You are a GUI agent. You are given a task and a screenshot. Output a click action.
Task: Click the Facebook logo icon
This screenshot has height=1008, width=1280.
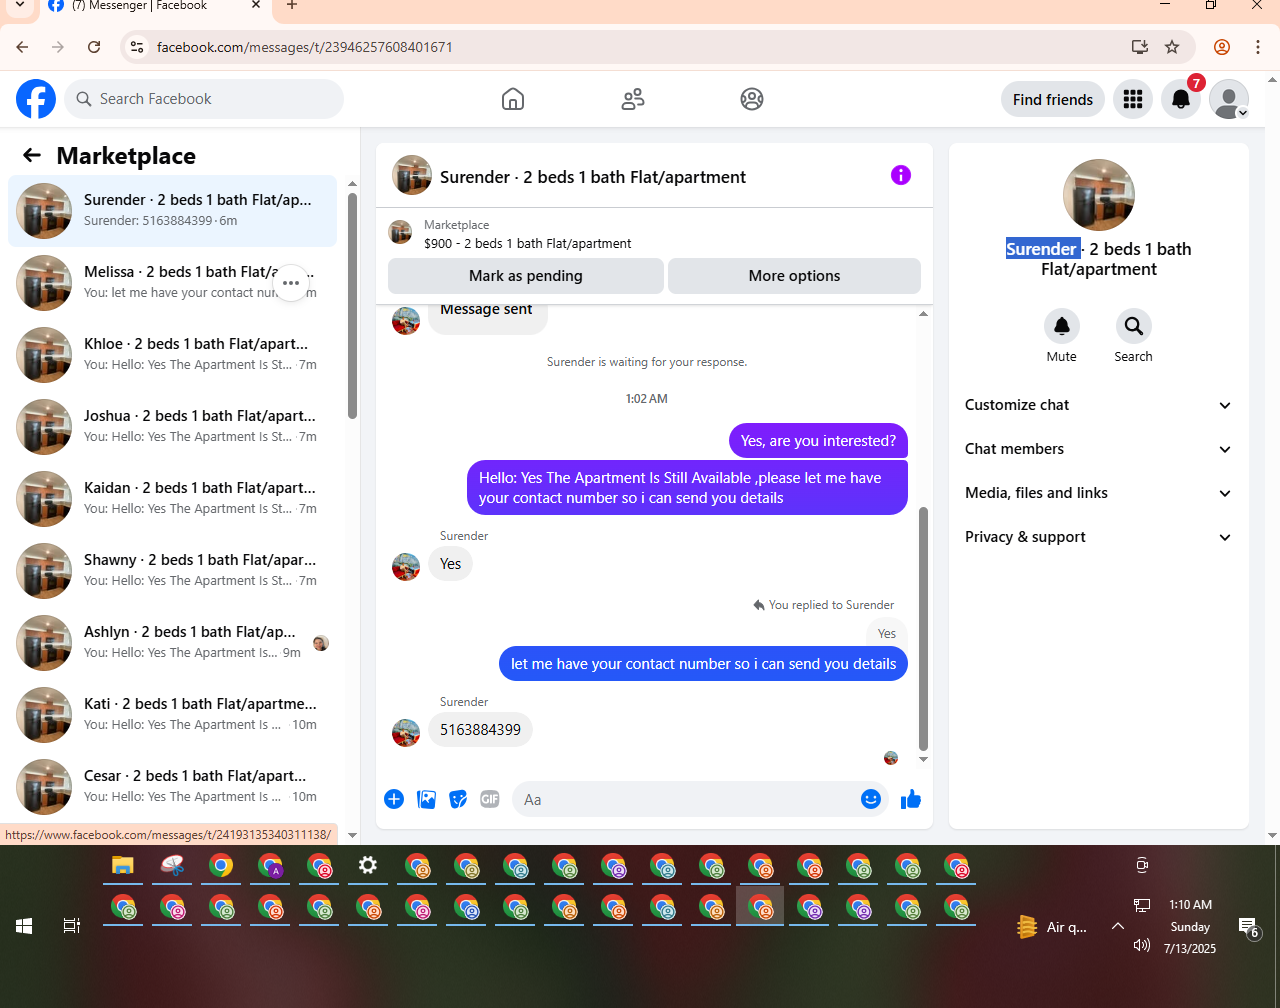(x=36, y=99)
